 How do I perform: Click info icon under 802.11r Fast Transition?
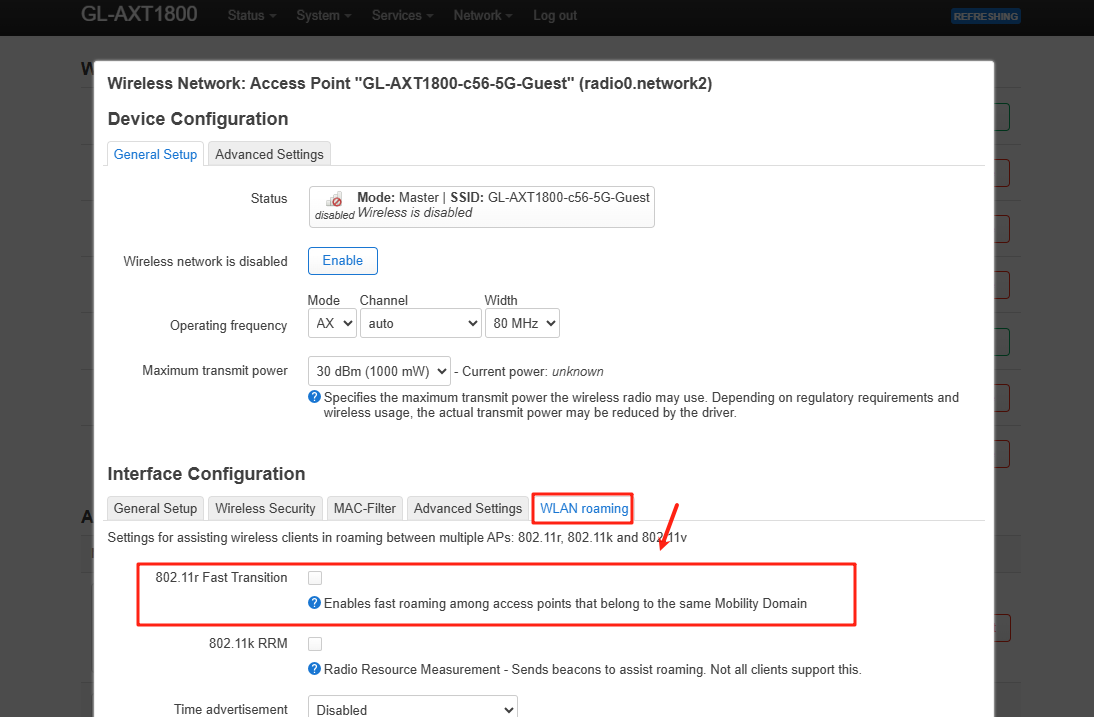point(314,603)
